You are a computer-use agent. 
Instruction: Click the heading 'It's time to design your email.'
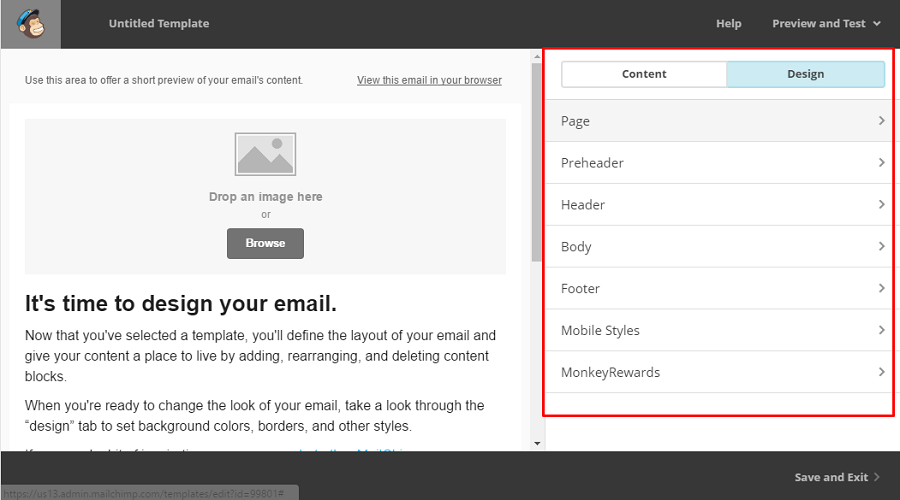[x=180, y=303]
